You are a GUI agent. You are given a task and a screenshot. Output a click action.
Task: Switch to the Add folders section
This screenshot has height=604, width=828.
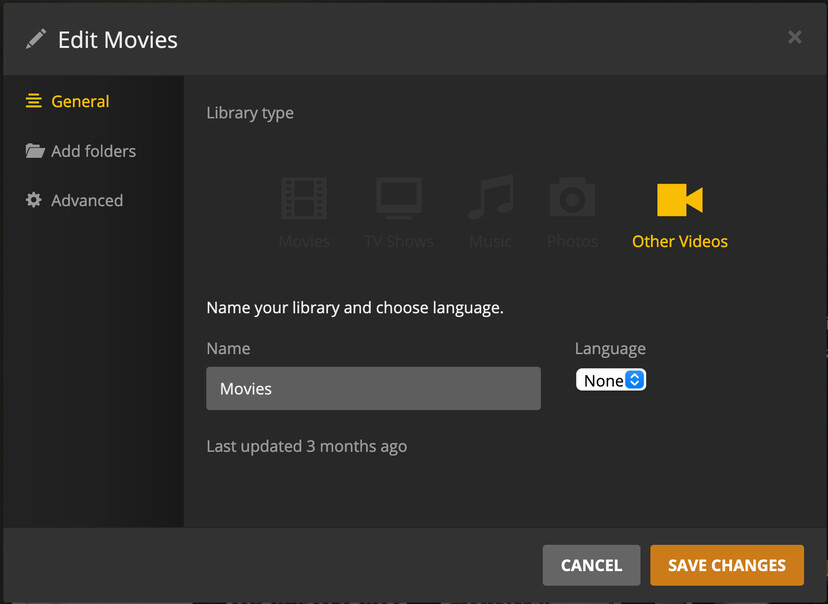pyautogui.click(x=81, y=151)
